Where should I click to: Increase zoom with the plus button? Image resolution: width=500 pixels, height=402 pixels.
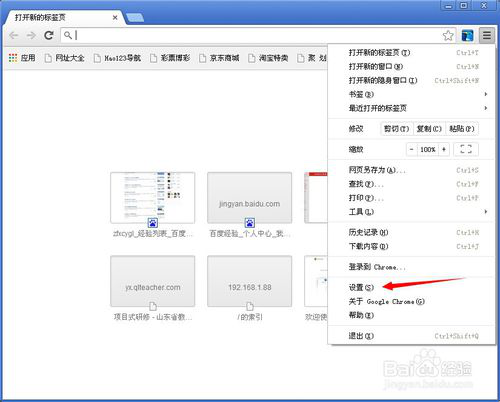pyautogui.click(x=444, y=149)
